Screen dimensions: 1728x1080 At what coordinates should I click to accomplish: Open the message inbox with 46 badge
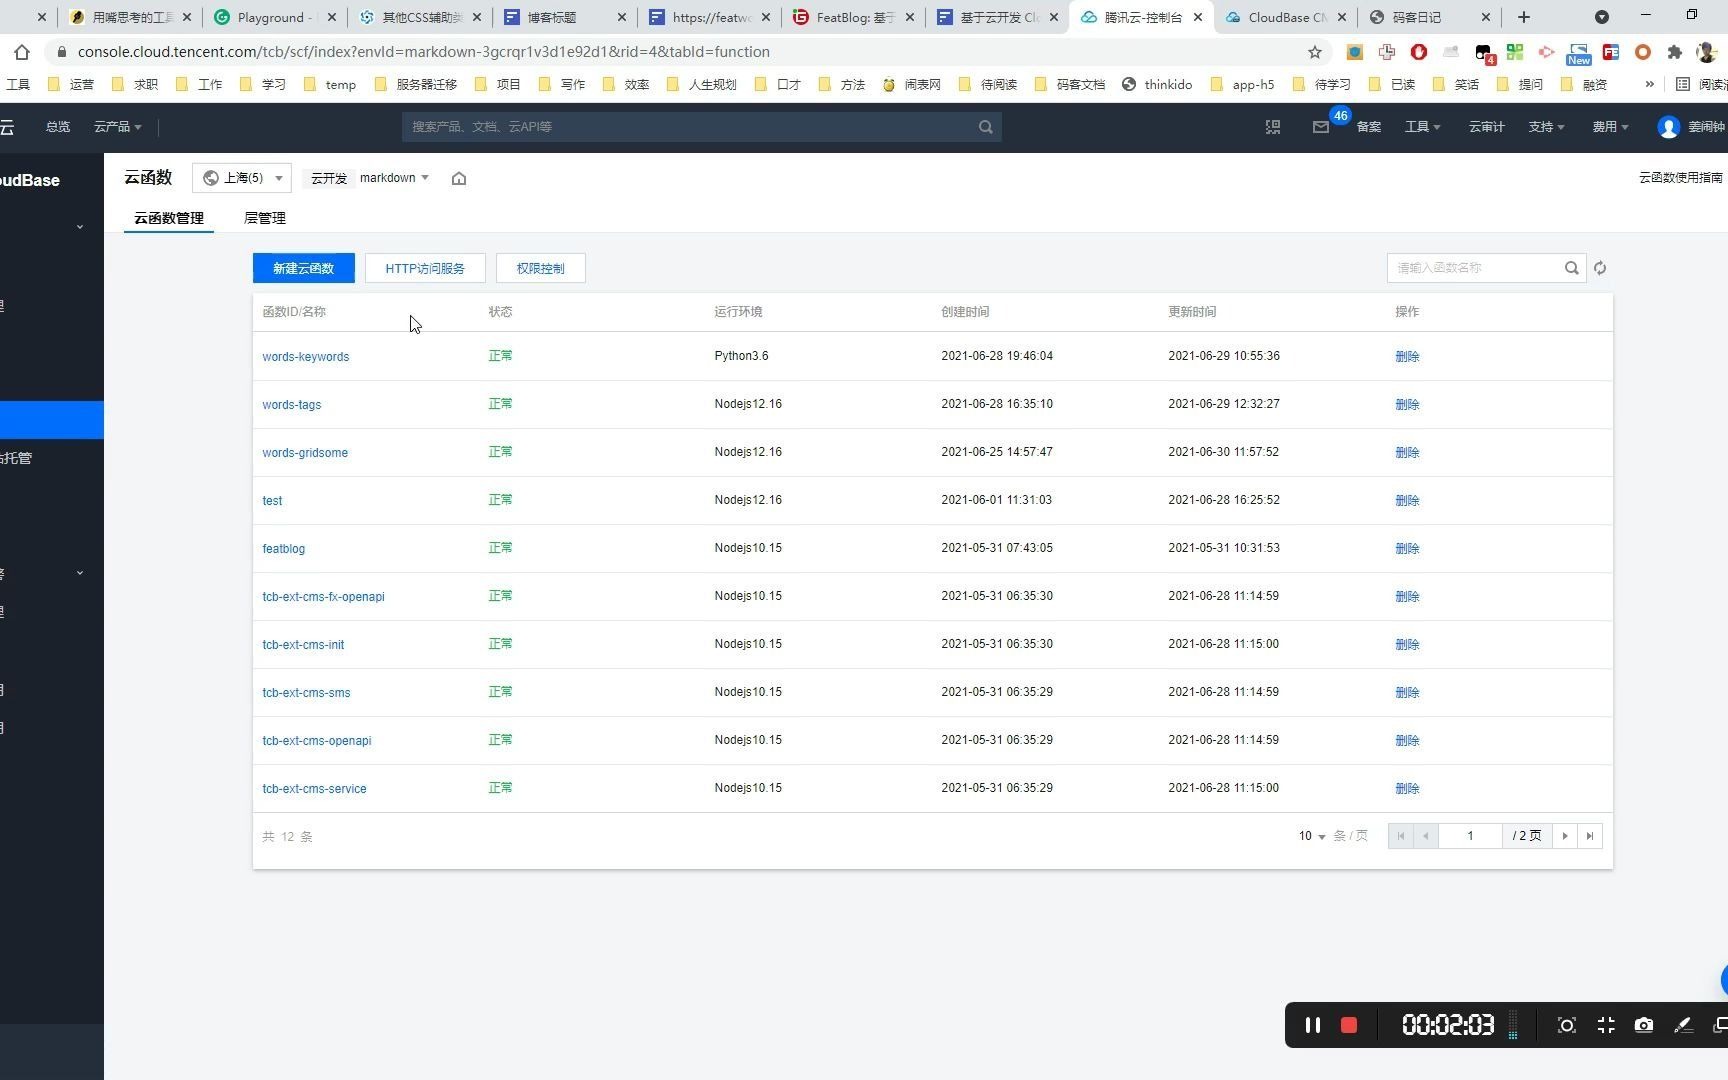pyautogui.click(x=1321, y=127)
